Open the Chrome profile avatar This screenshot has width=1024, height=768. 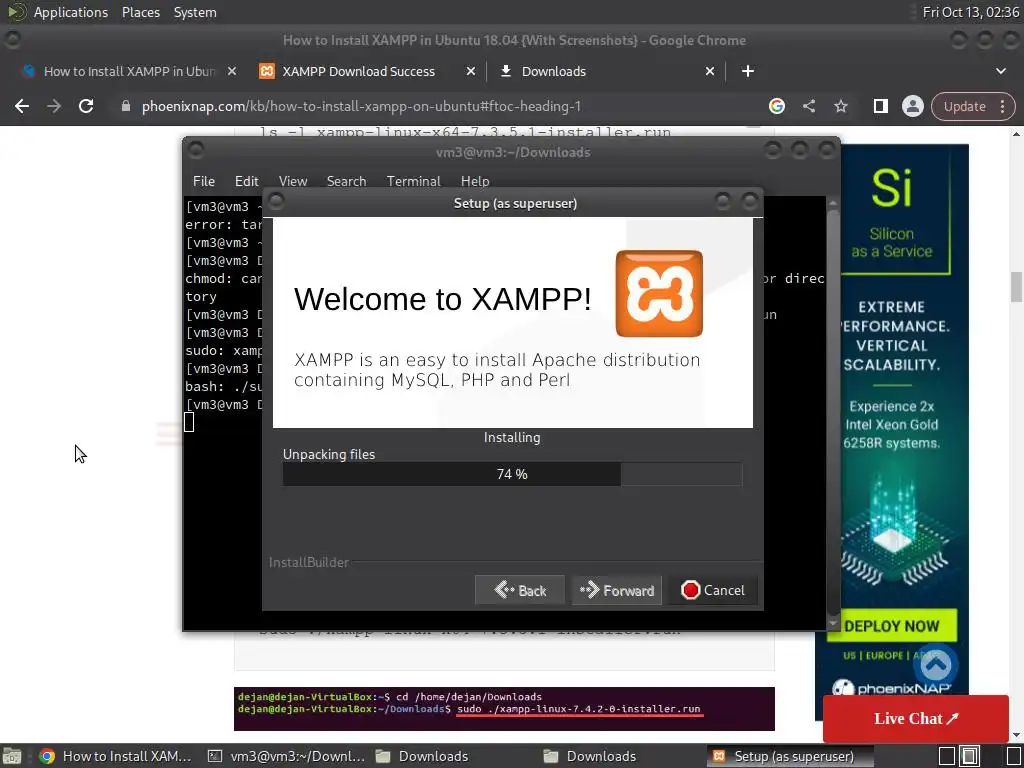click(912, 106)
